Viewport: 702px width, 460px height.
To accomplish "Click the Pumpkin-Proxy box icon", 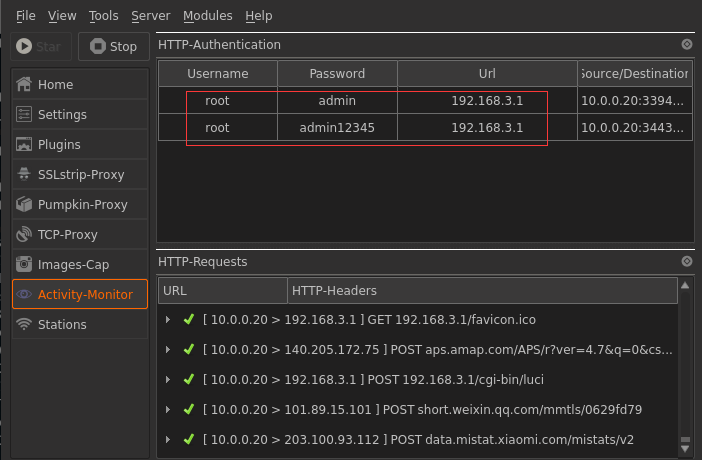I will coord(24,205).
